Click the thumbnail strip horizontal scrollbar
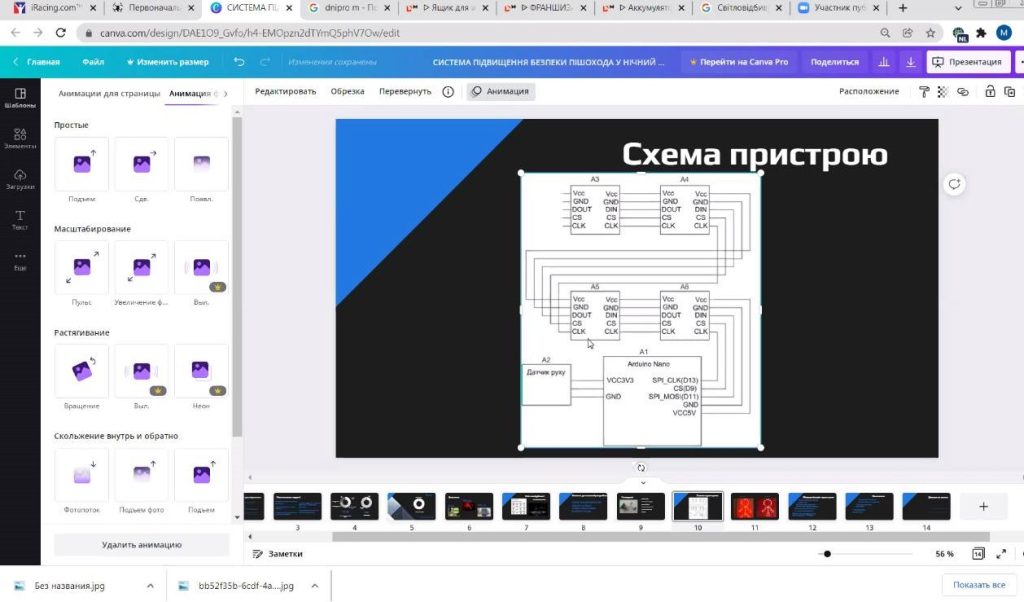This screenshot has height=602, width=1024. click(x=661, y=537)
